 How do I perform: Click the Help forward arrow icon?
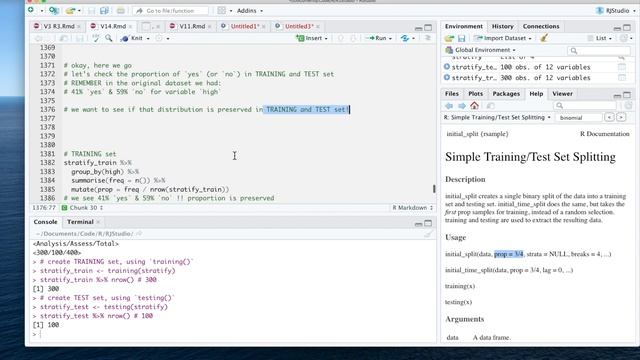click(462, 106)
